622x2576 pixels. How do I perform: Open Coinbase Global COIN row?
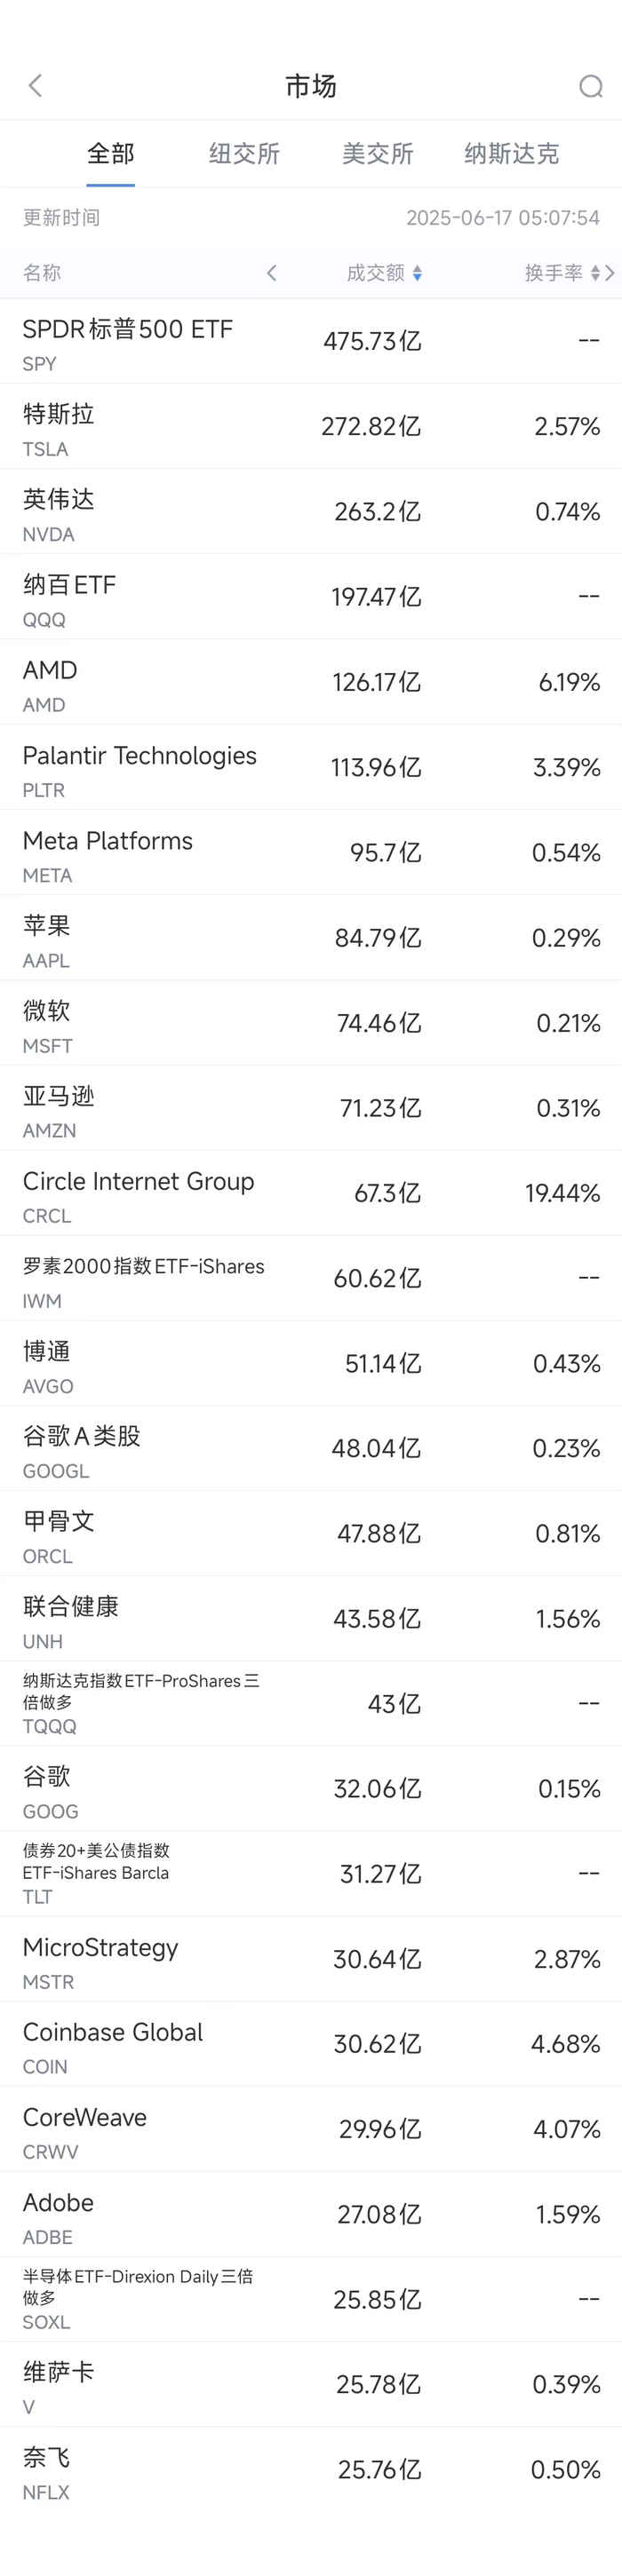click(x=311, y=2045)
